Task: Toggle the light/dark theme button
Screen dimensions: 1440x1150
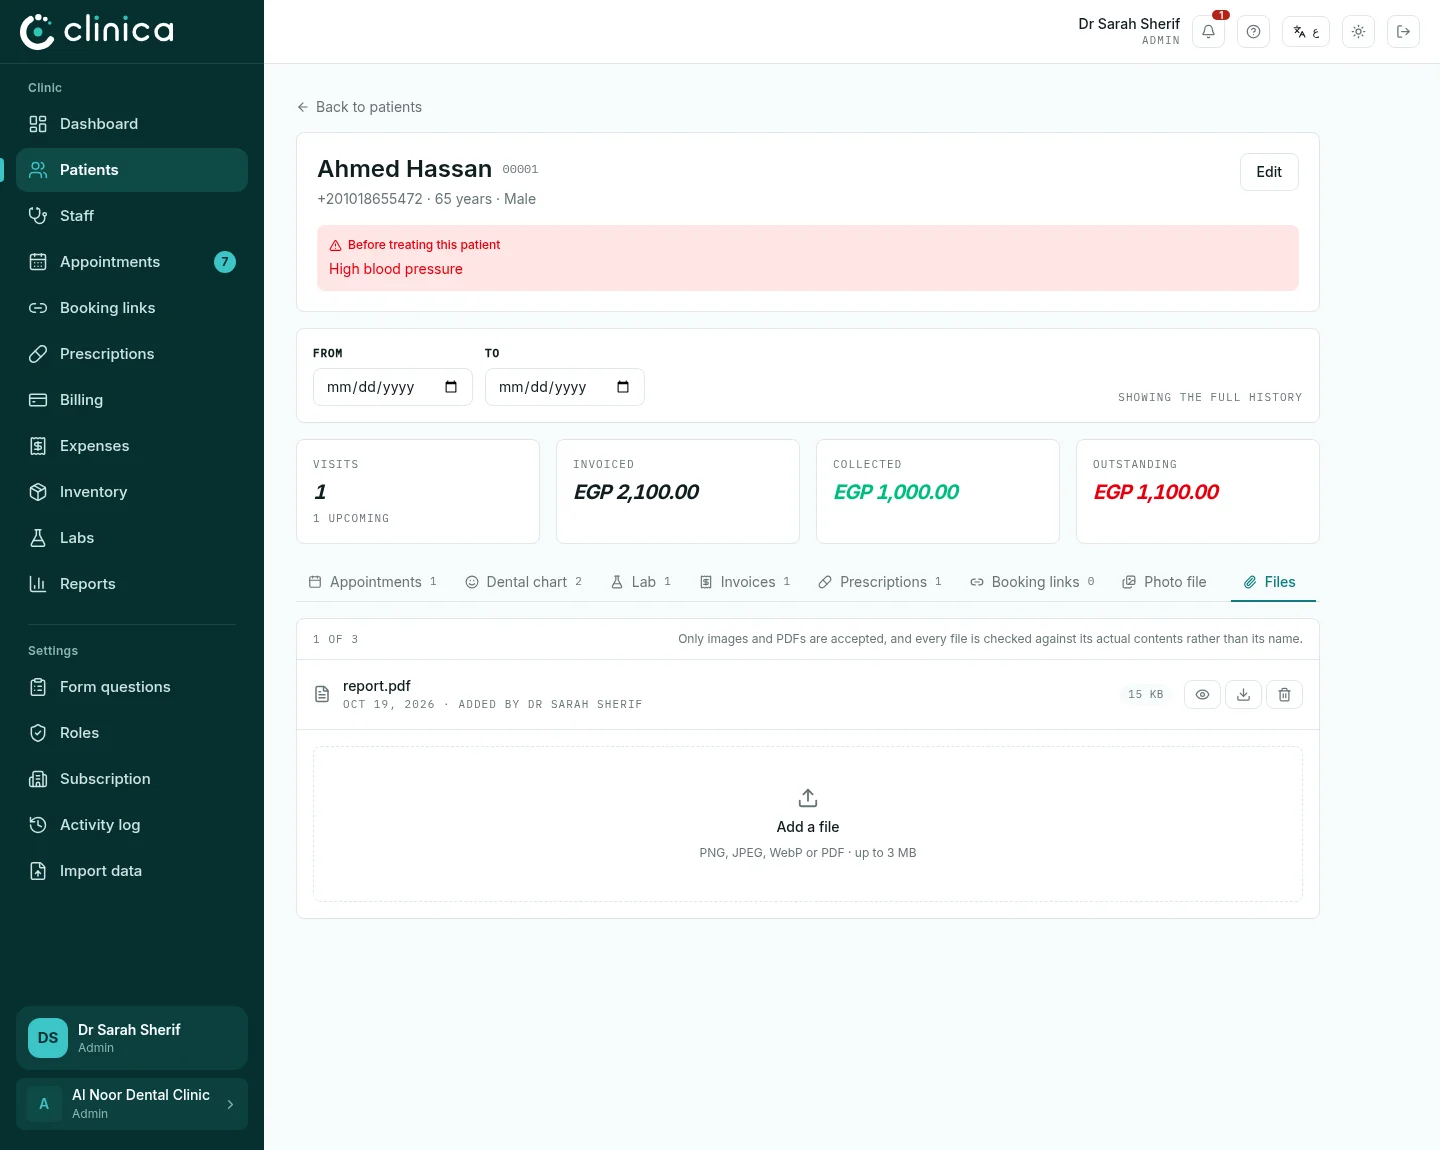Action: tap(1358, 32)
